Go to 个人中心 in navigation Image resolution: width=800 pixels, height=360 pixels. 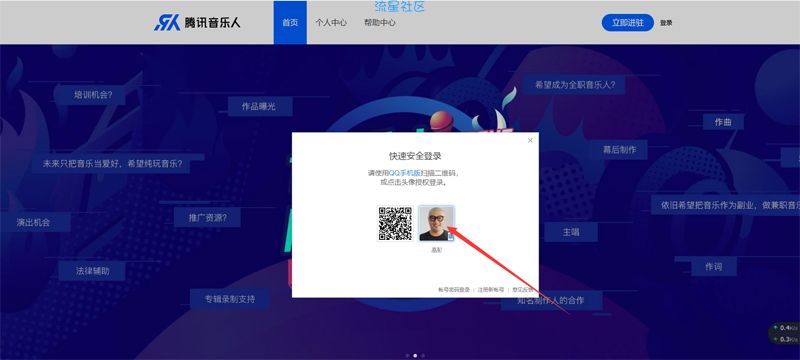pyautogui.click(x=331, y=22)
